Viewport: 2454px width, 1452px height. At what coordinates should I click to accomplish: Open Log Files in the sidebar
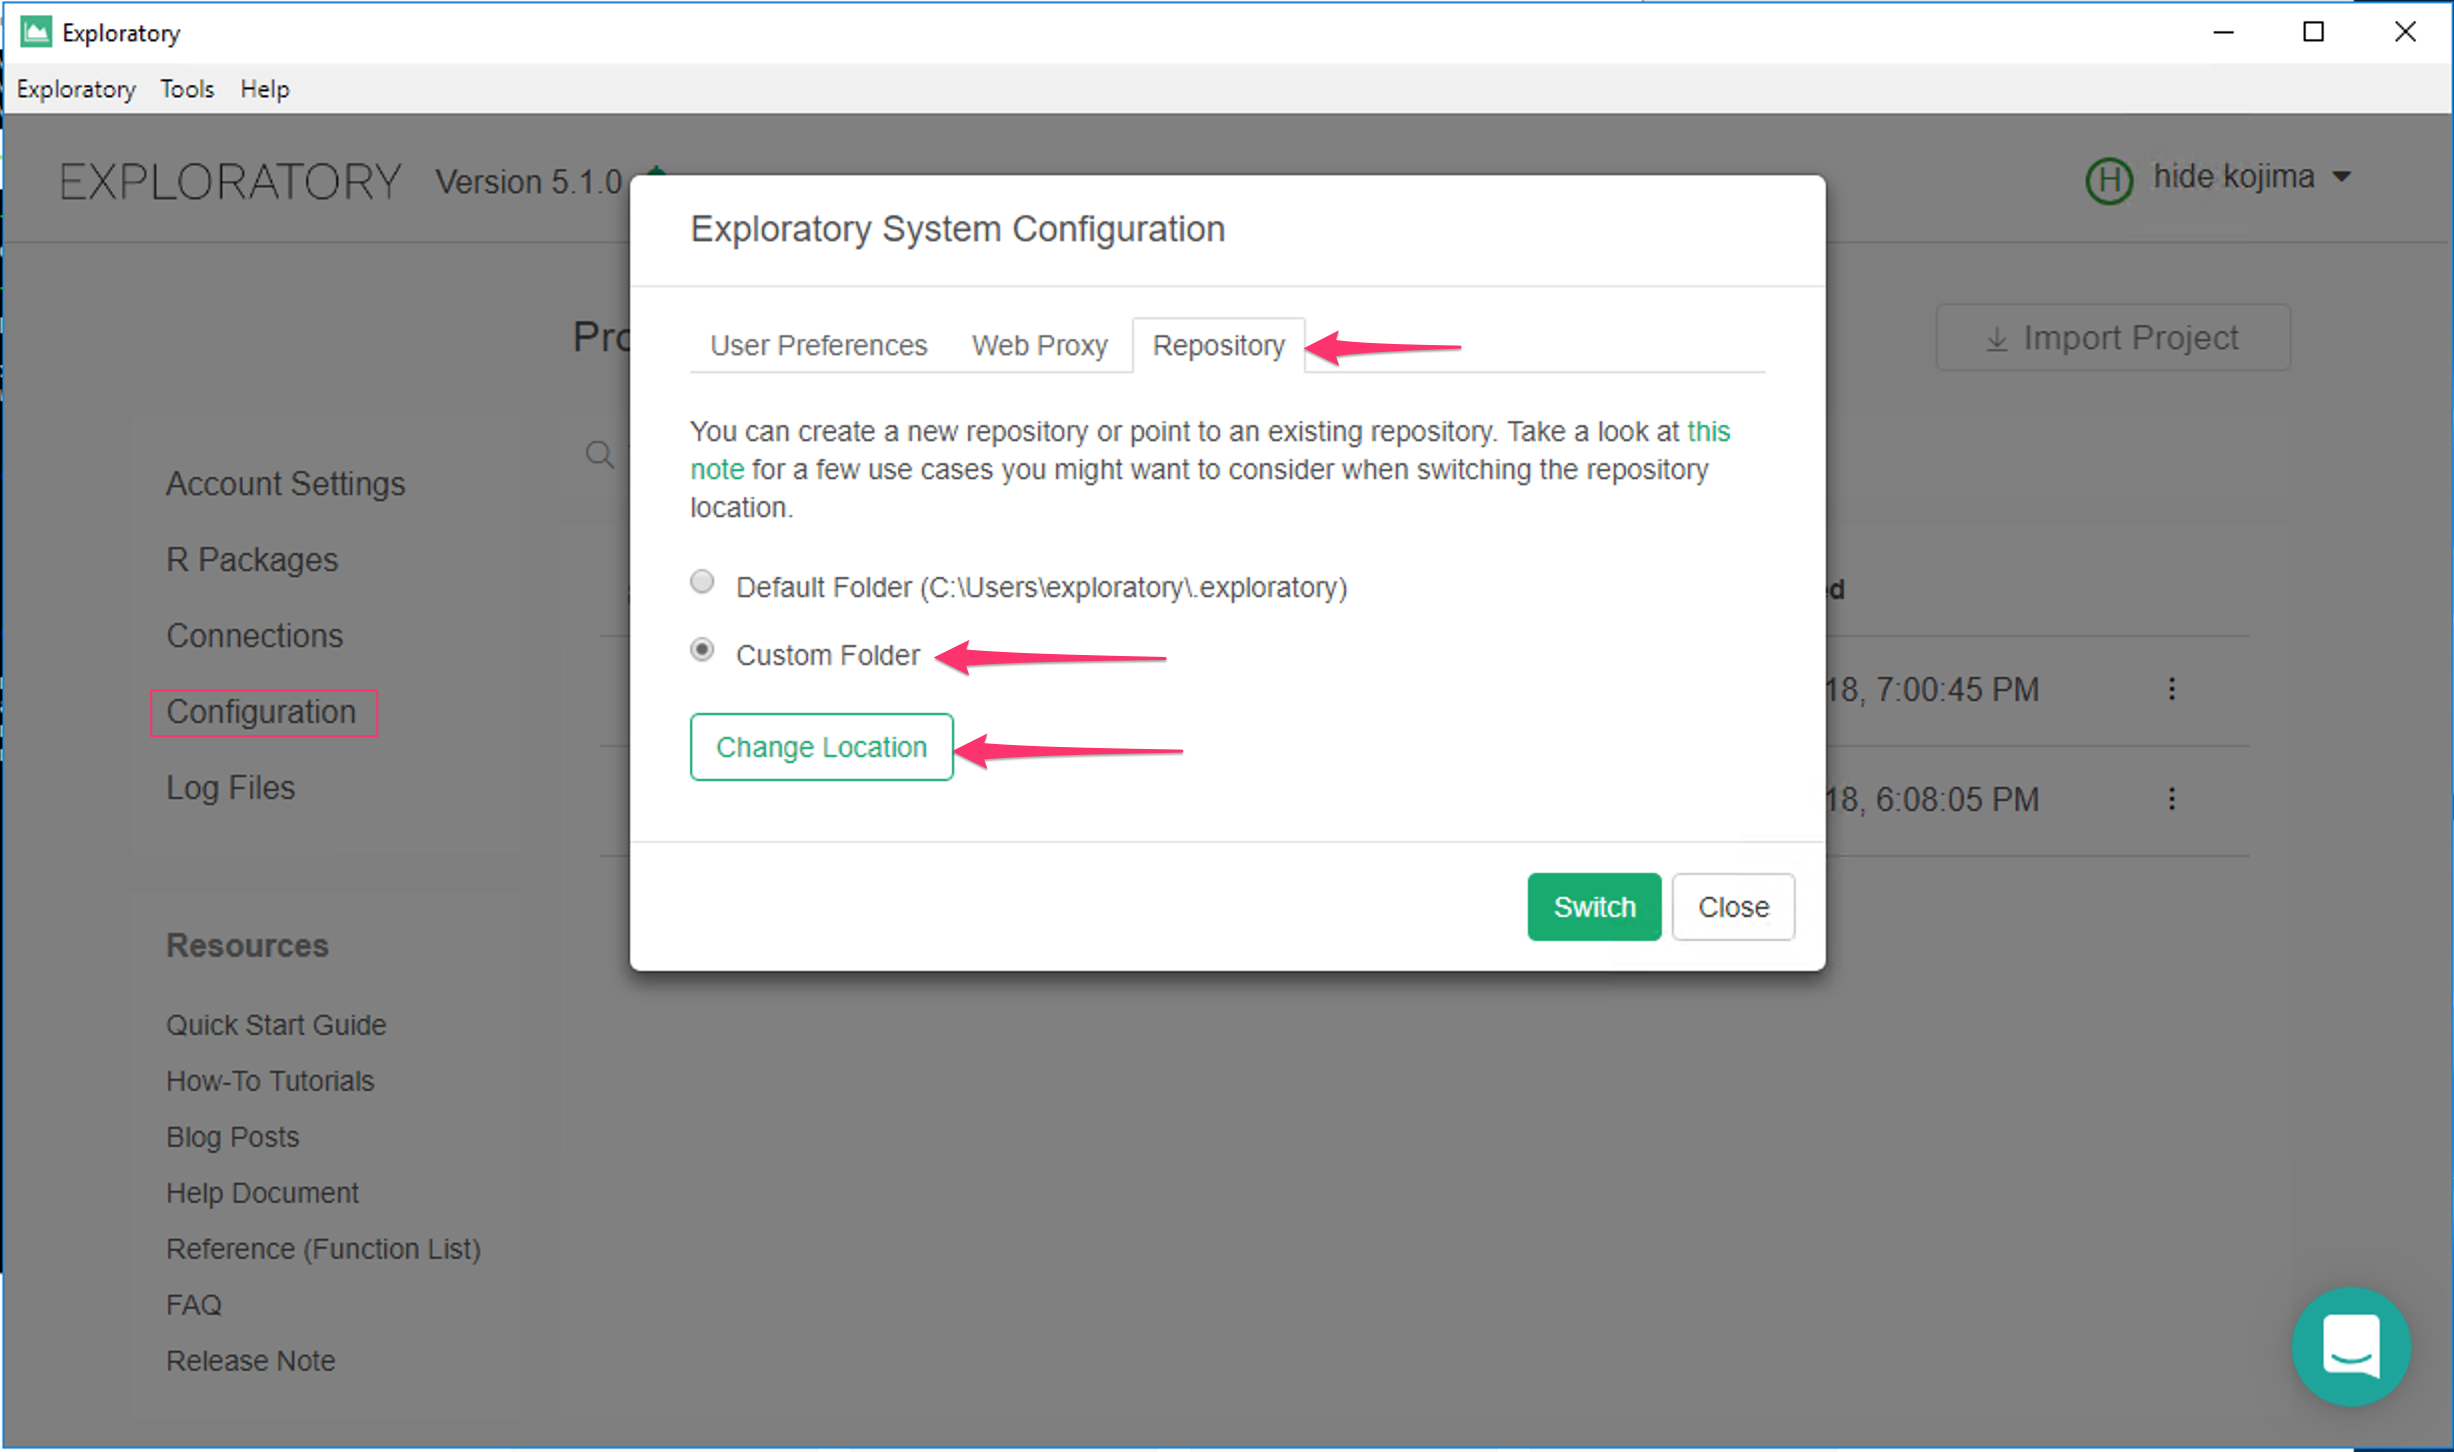230,788
